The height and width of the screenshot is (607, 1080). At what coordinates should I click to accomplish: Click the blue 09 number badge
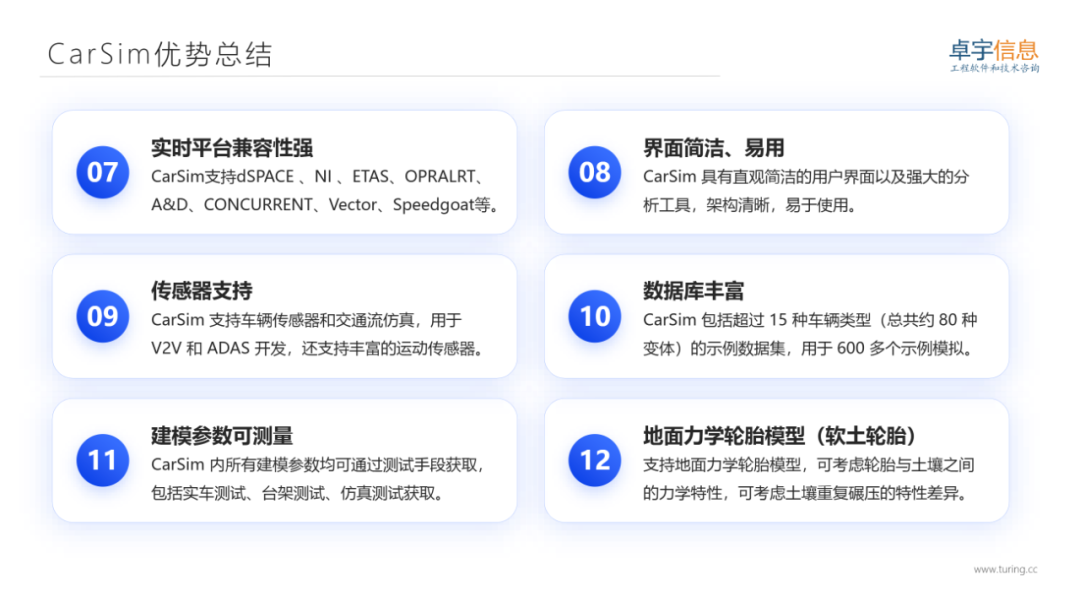click(x=103, y=316)
